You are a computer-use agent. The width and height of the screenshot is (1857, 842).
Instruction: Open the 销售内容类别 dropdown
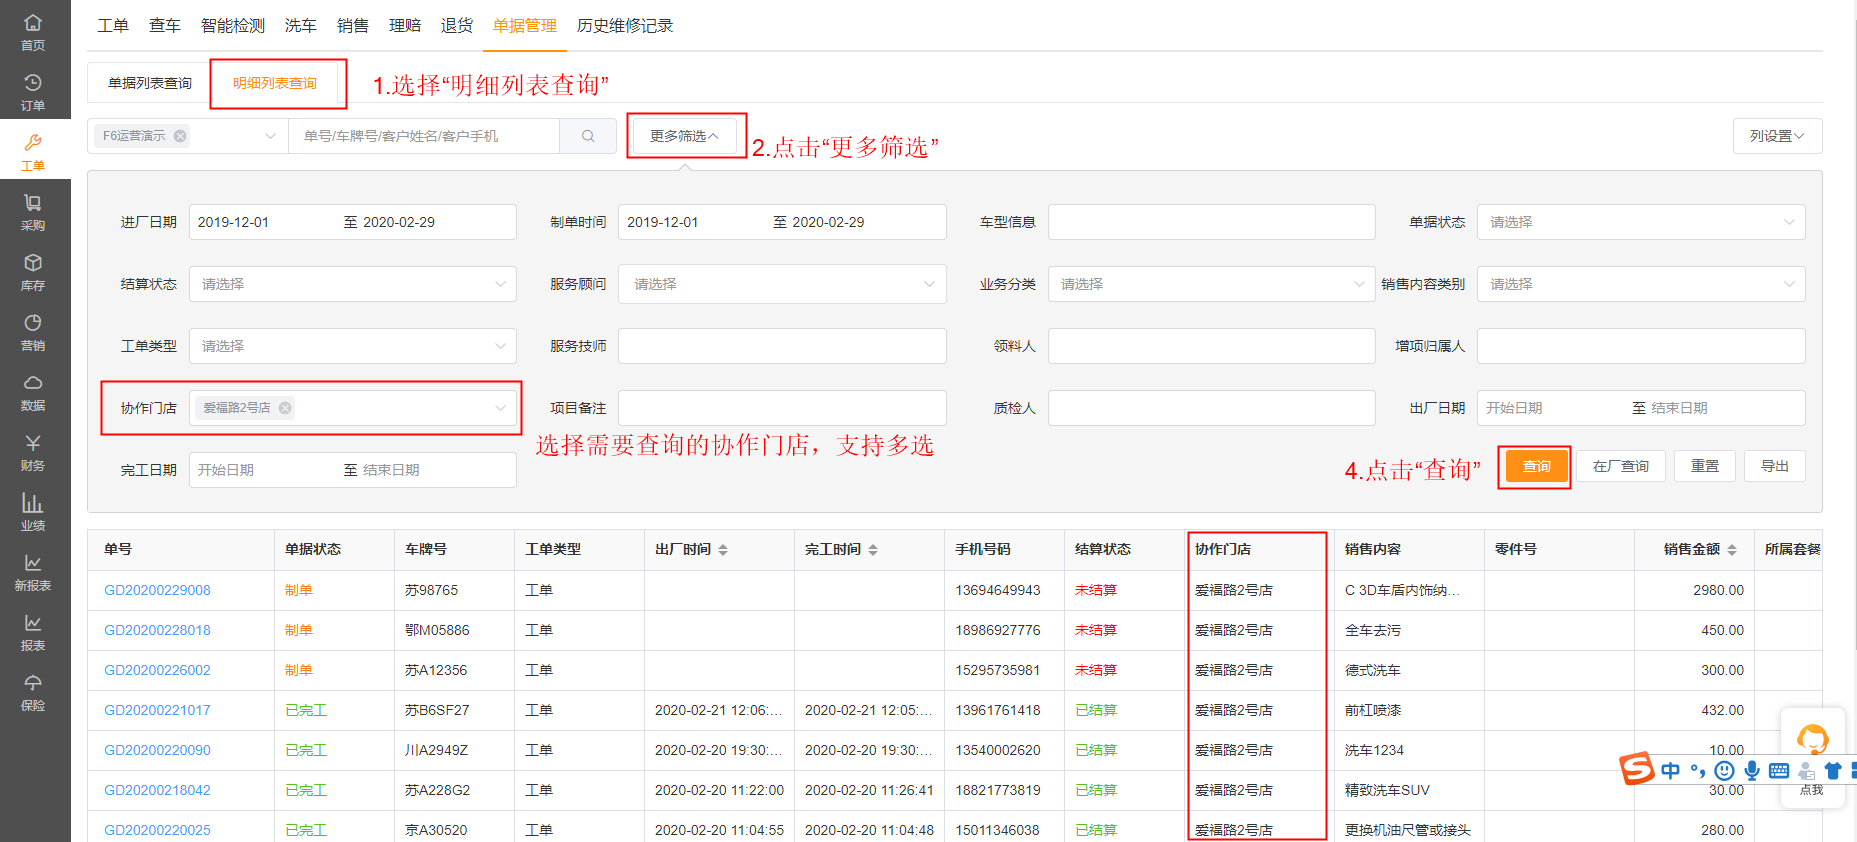pos(1641,284)
